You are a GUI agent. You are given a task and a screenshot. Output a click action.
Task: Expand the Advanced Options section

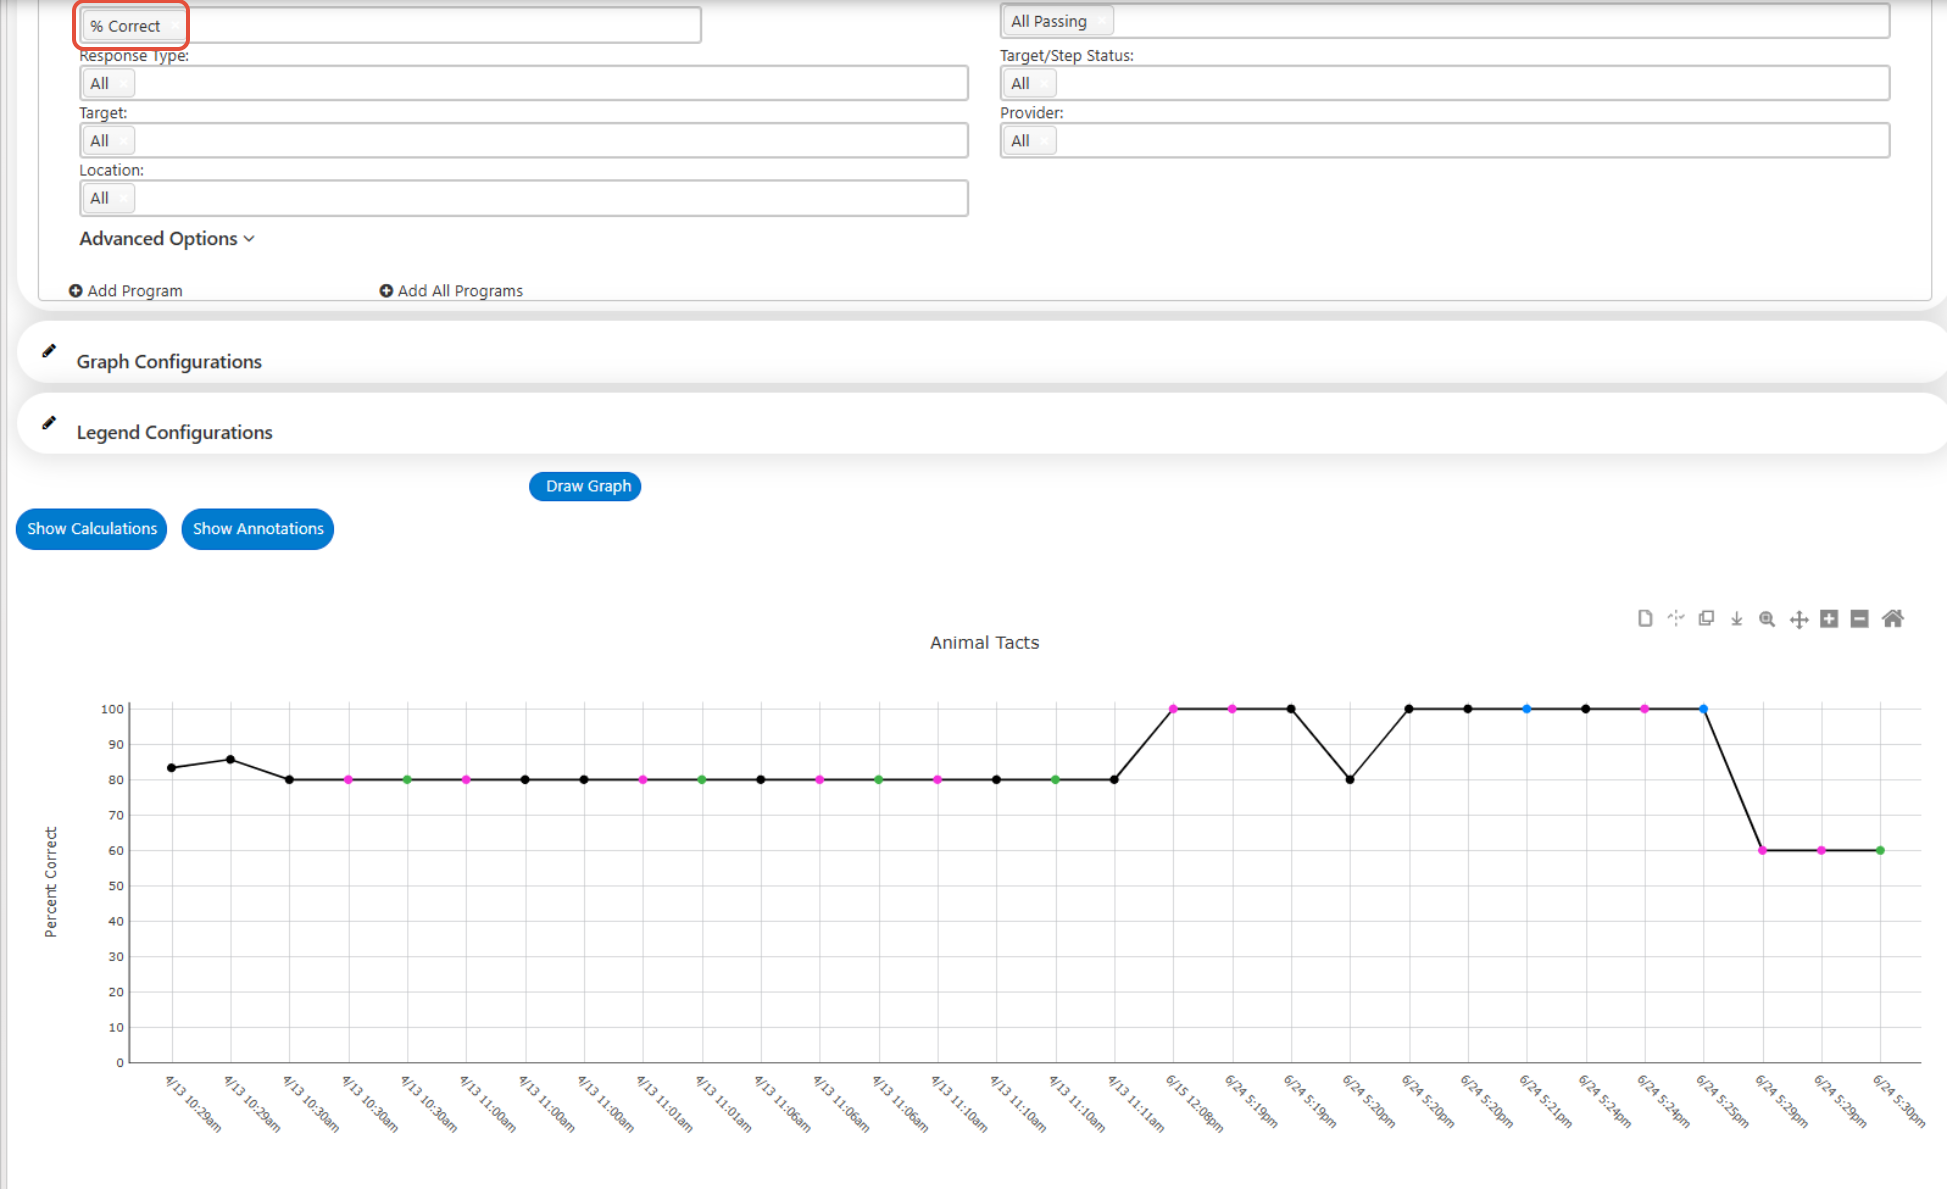pos(167,239)
